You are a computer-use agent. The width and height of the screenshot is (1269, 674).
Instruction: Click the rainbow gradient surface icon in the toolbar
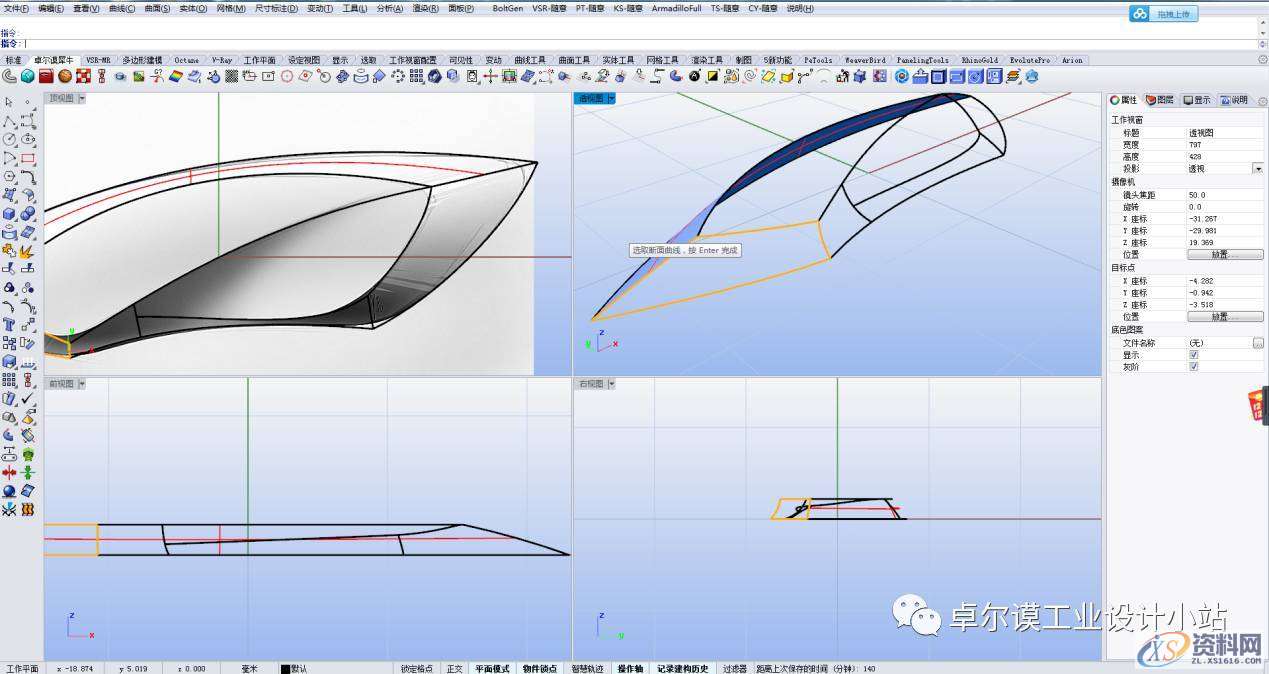point(176,76)
